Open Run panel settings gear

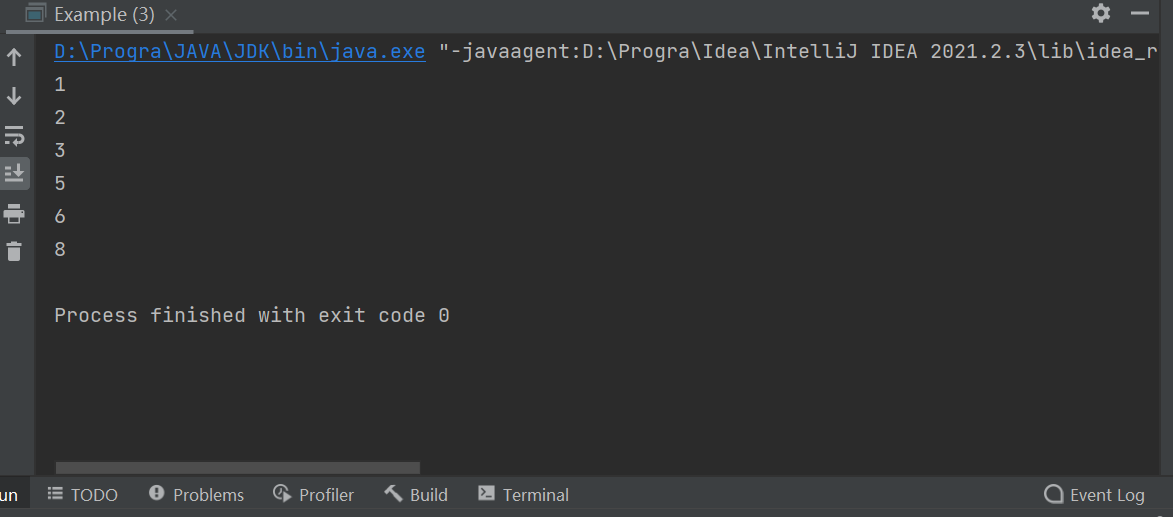tap(1101, 13)
